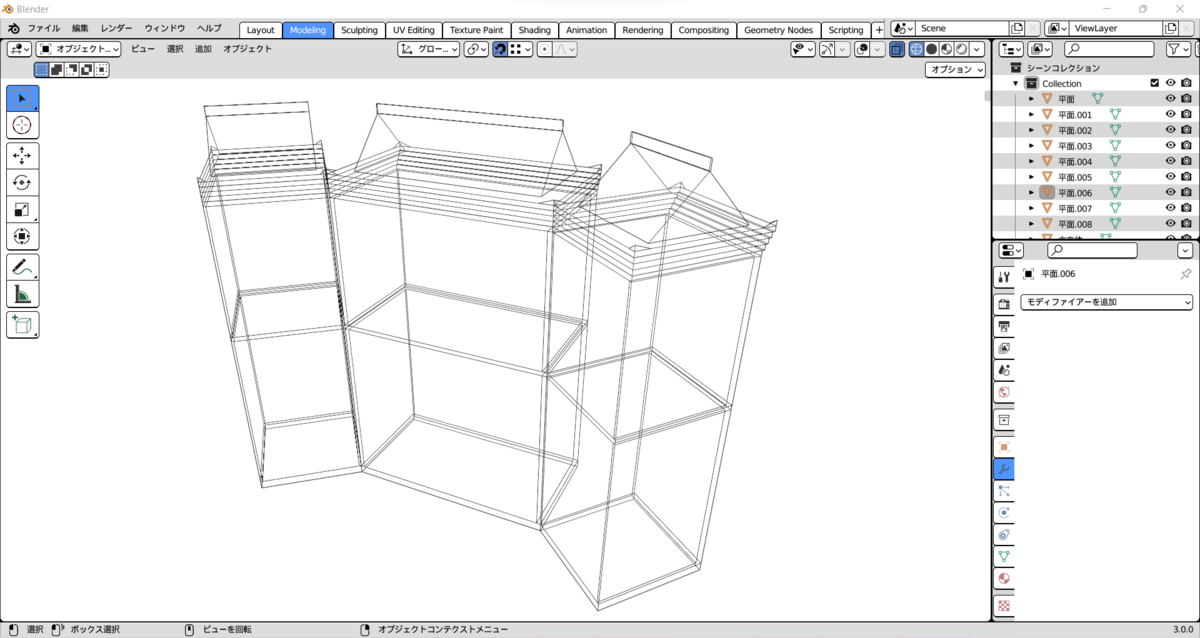Open the オプション dropdown
The width and height of the screenshot is (1200, 638).
pyautogui.click(x=955, y=70)
